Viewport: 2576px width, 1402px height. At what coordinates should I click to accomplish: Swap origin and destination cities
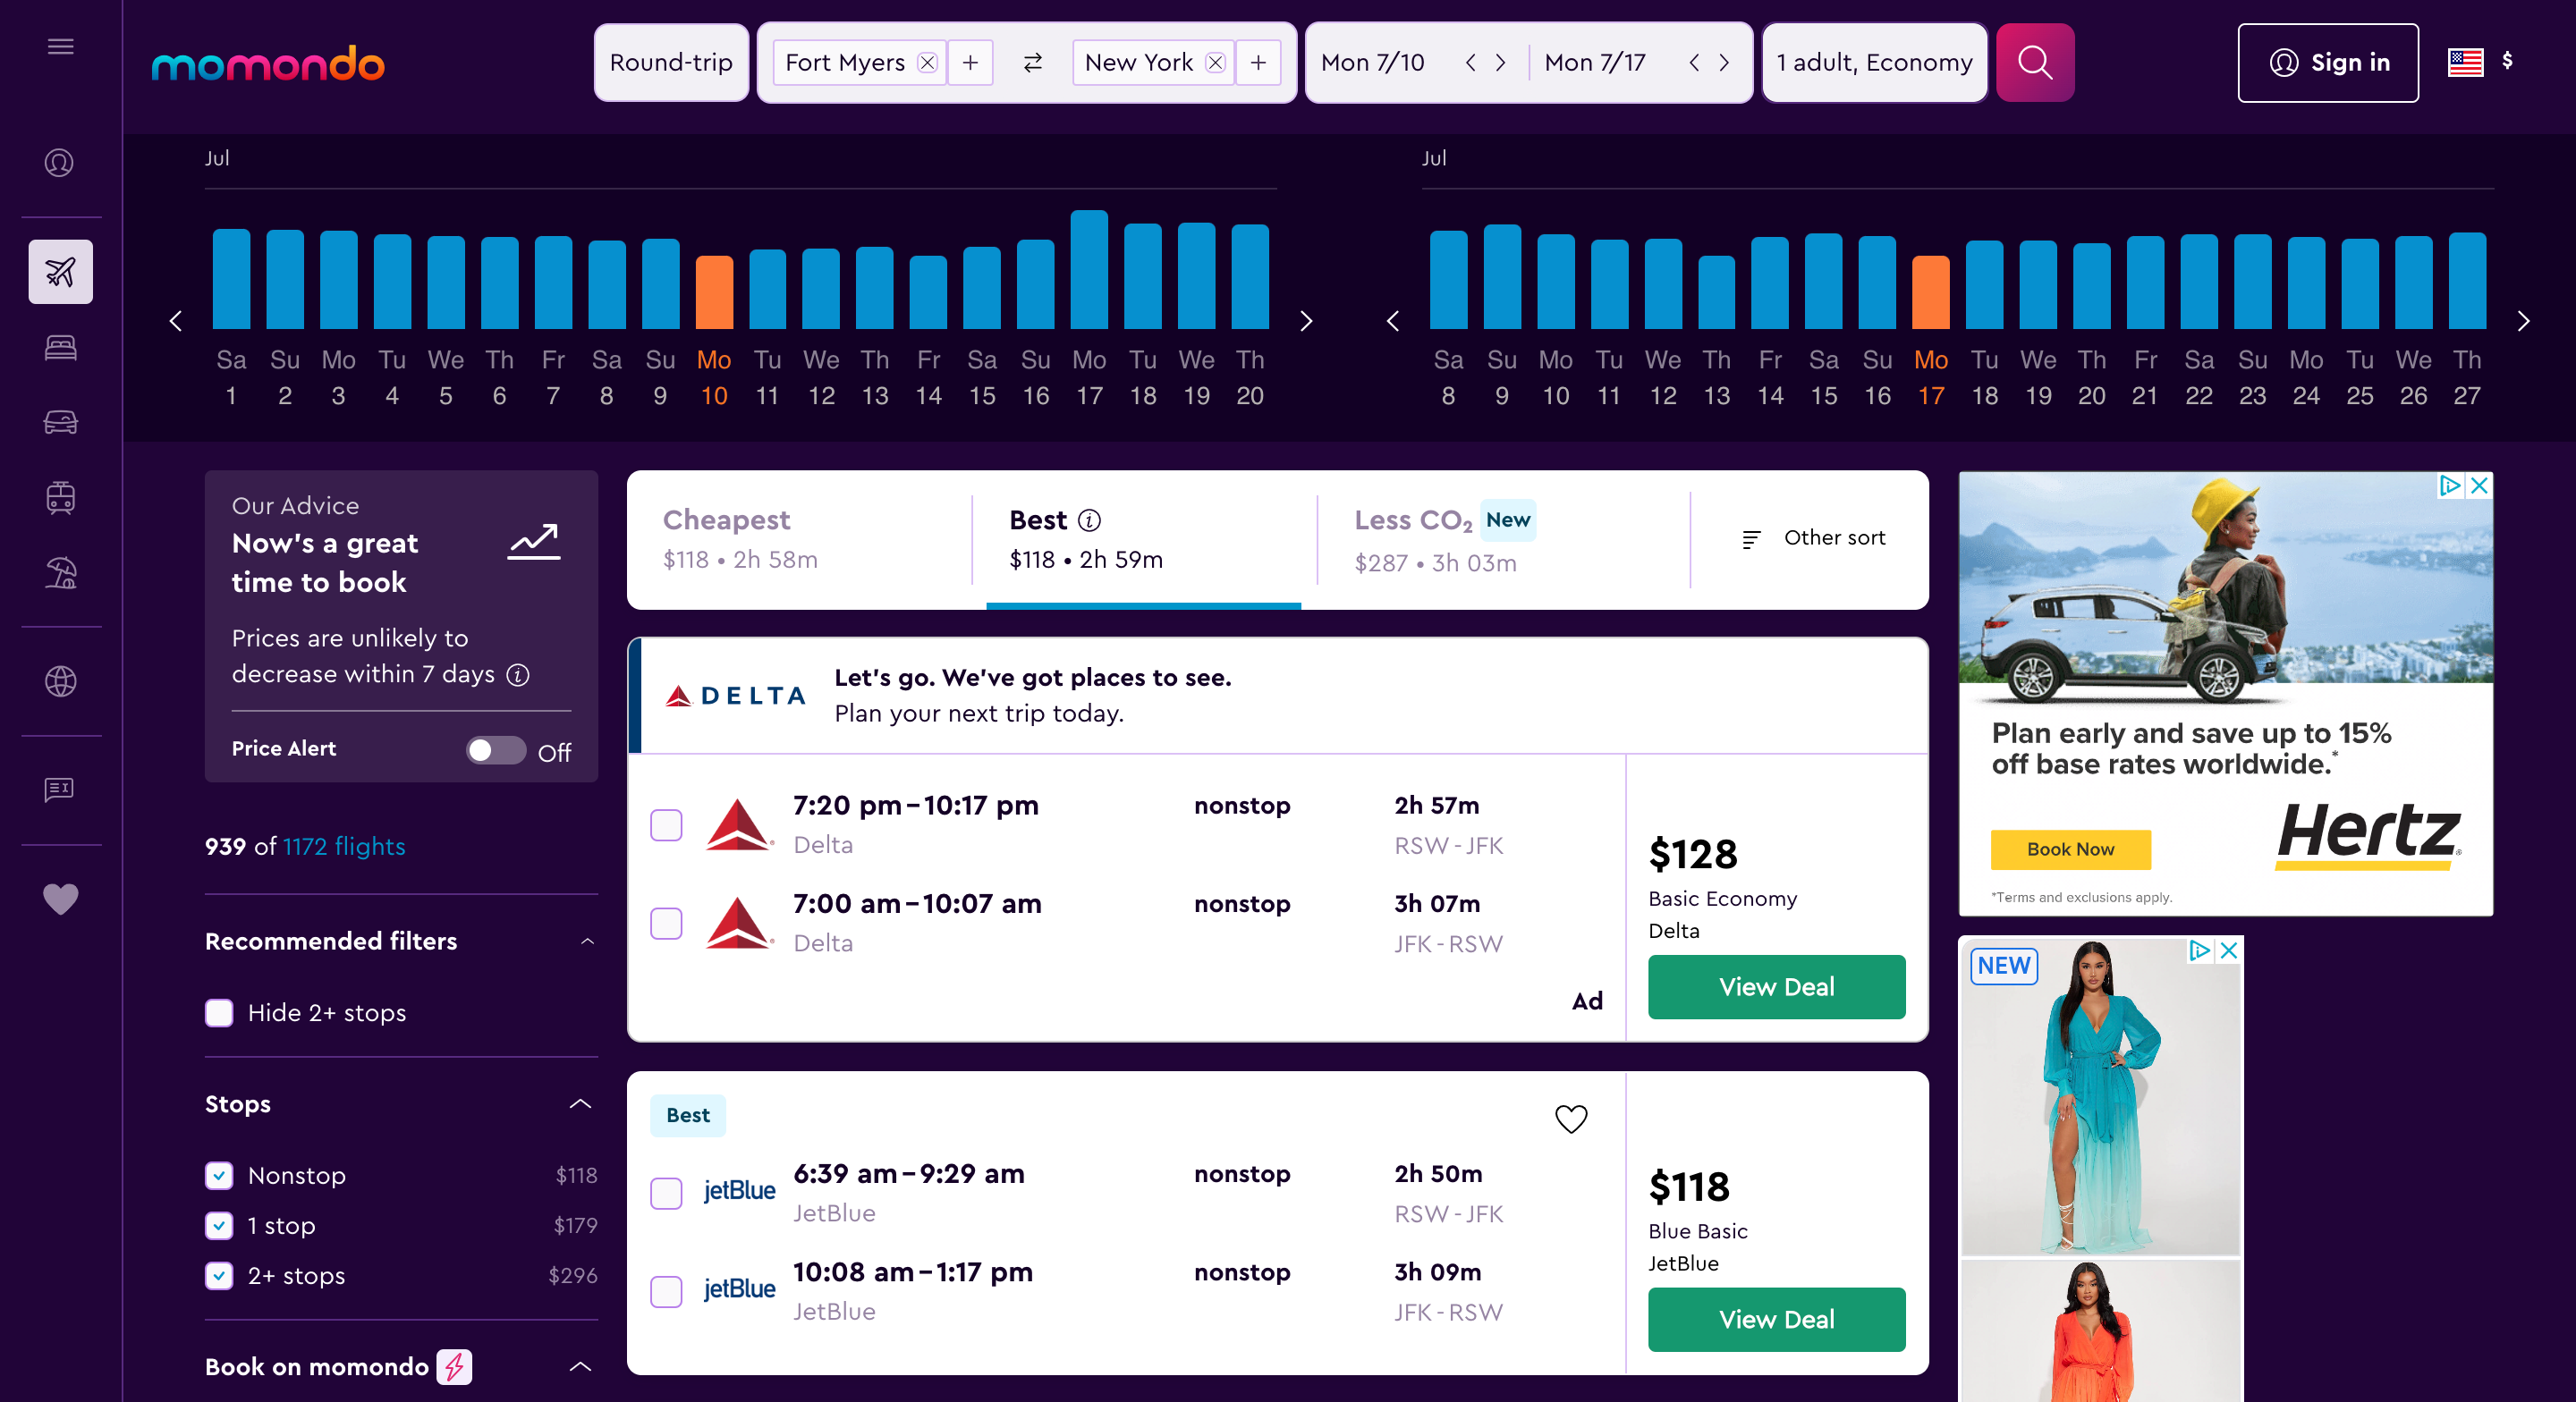click(x=1032, y=63)
